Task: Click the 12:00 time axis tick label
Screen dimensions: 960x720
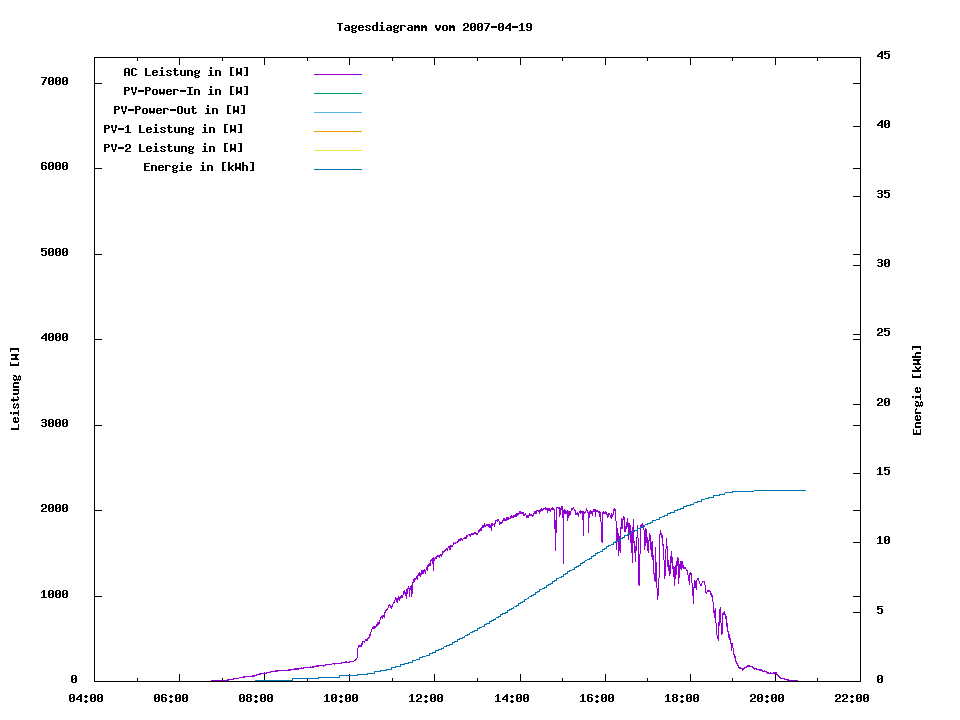Action: coord(426,698)
